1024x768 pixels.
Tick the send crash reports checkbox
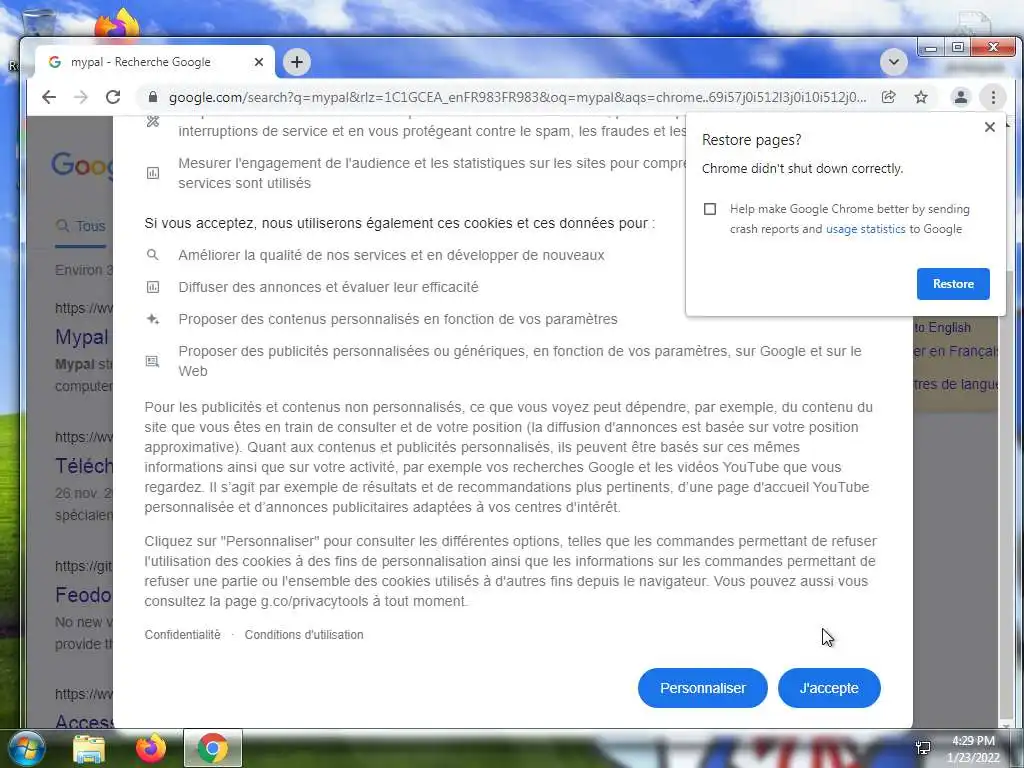point(710,209)
